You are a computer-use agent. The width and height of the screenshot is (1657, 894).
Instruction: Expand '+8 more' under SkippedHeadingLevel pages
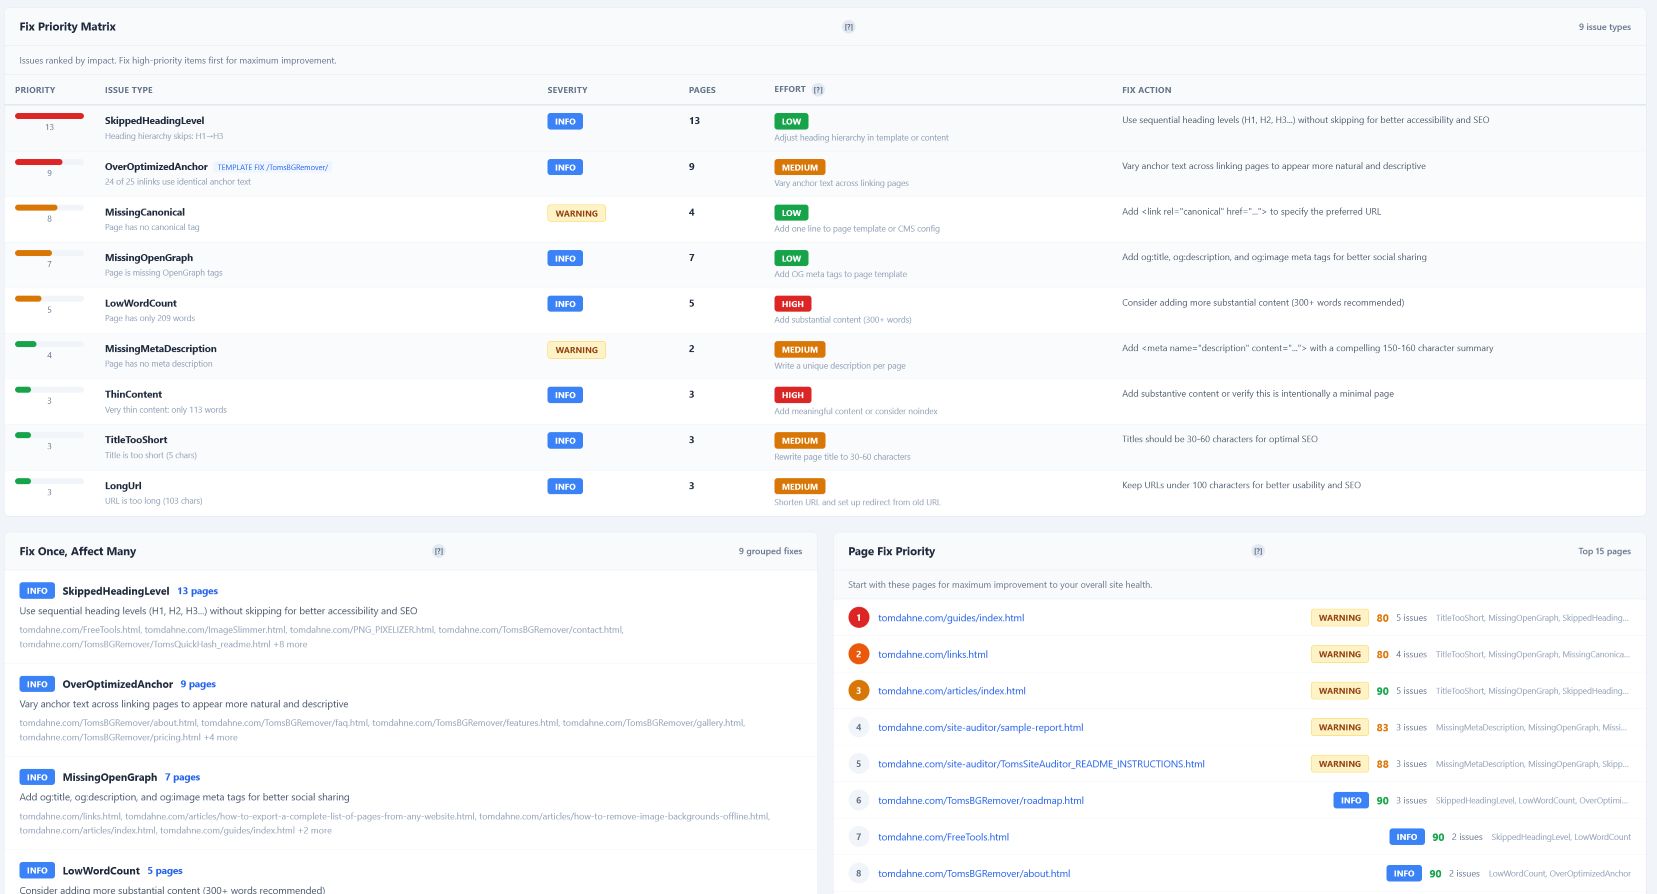290,644
